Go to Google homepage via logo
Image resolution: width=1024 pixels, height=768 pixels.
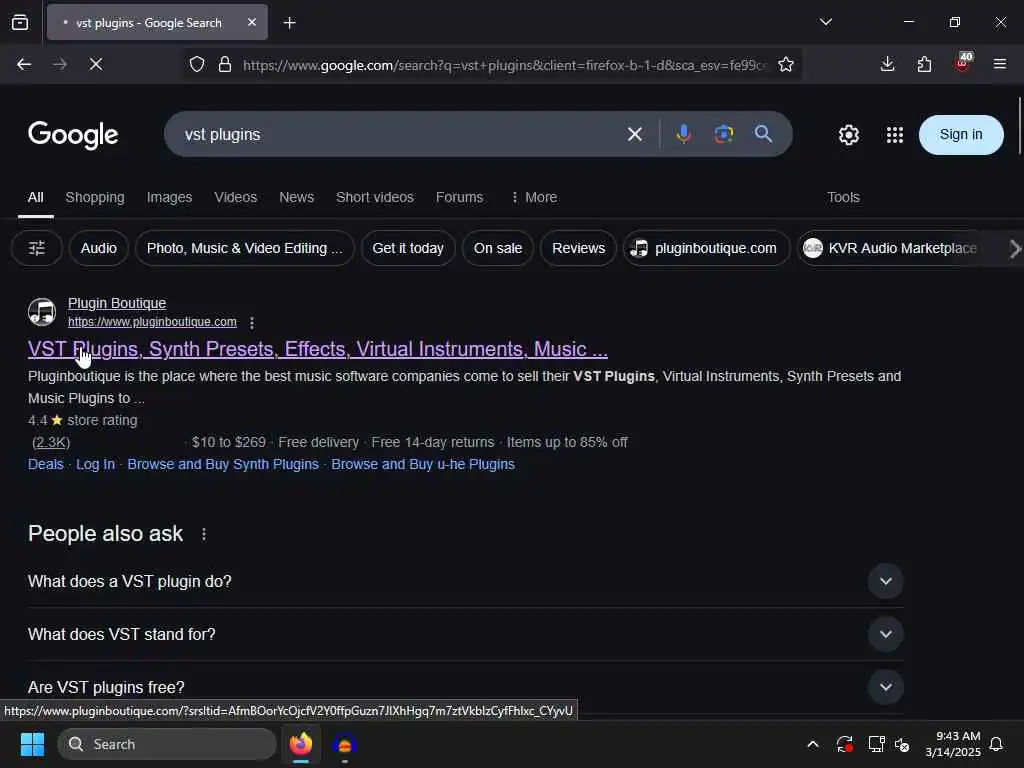(x=73, y=135)
